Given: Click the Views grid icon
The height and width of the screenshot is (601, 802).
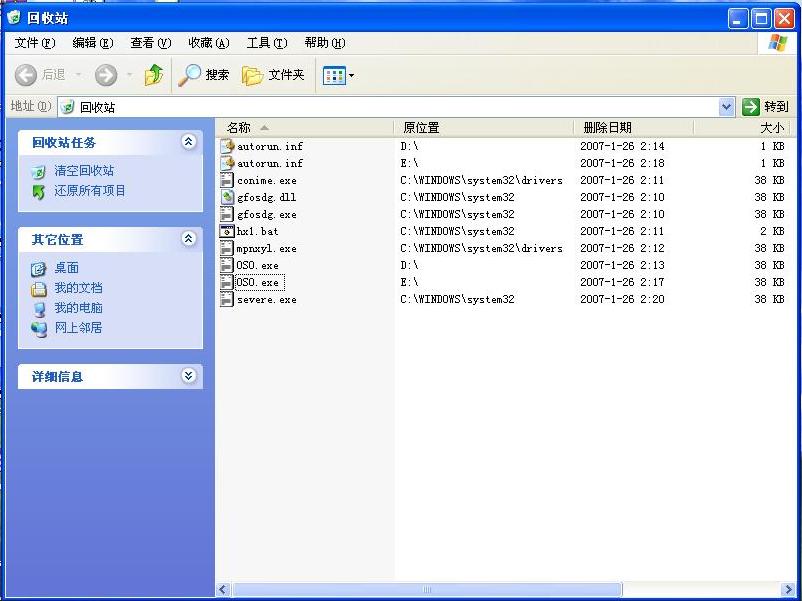Looking at the screenshot, I should 334,76.
